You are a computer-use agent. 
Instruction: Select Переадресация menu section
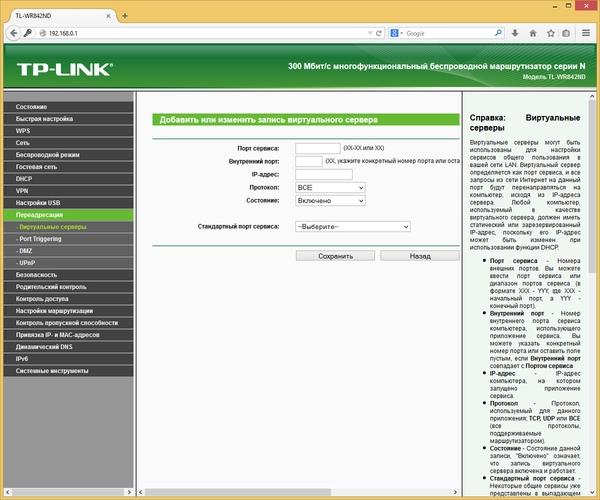pos(69,215)
